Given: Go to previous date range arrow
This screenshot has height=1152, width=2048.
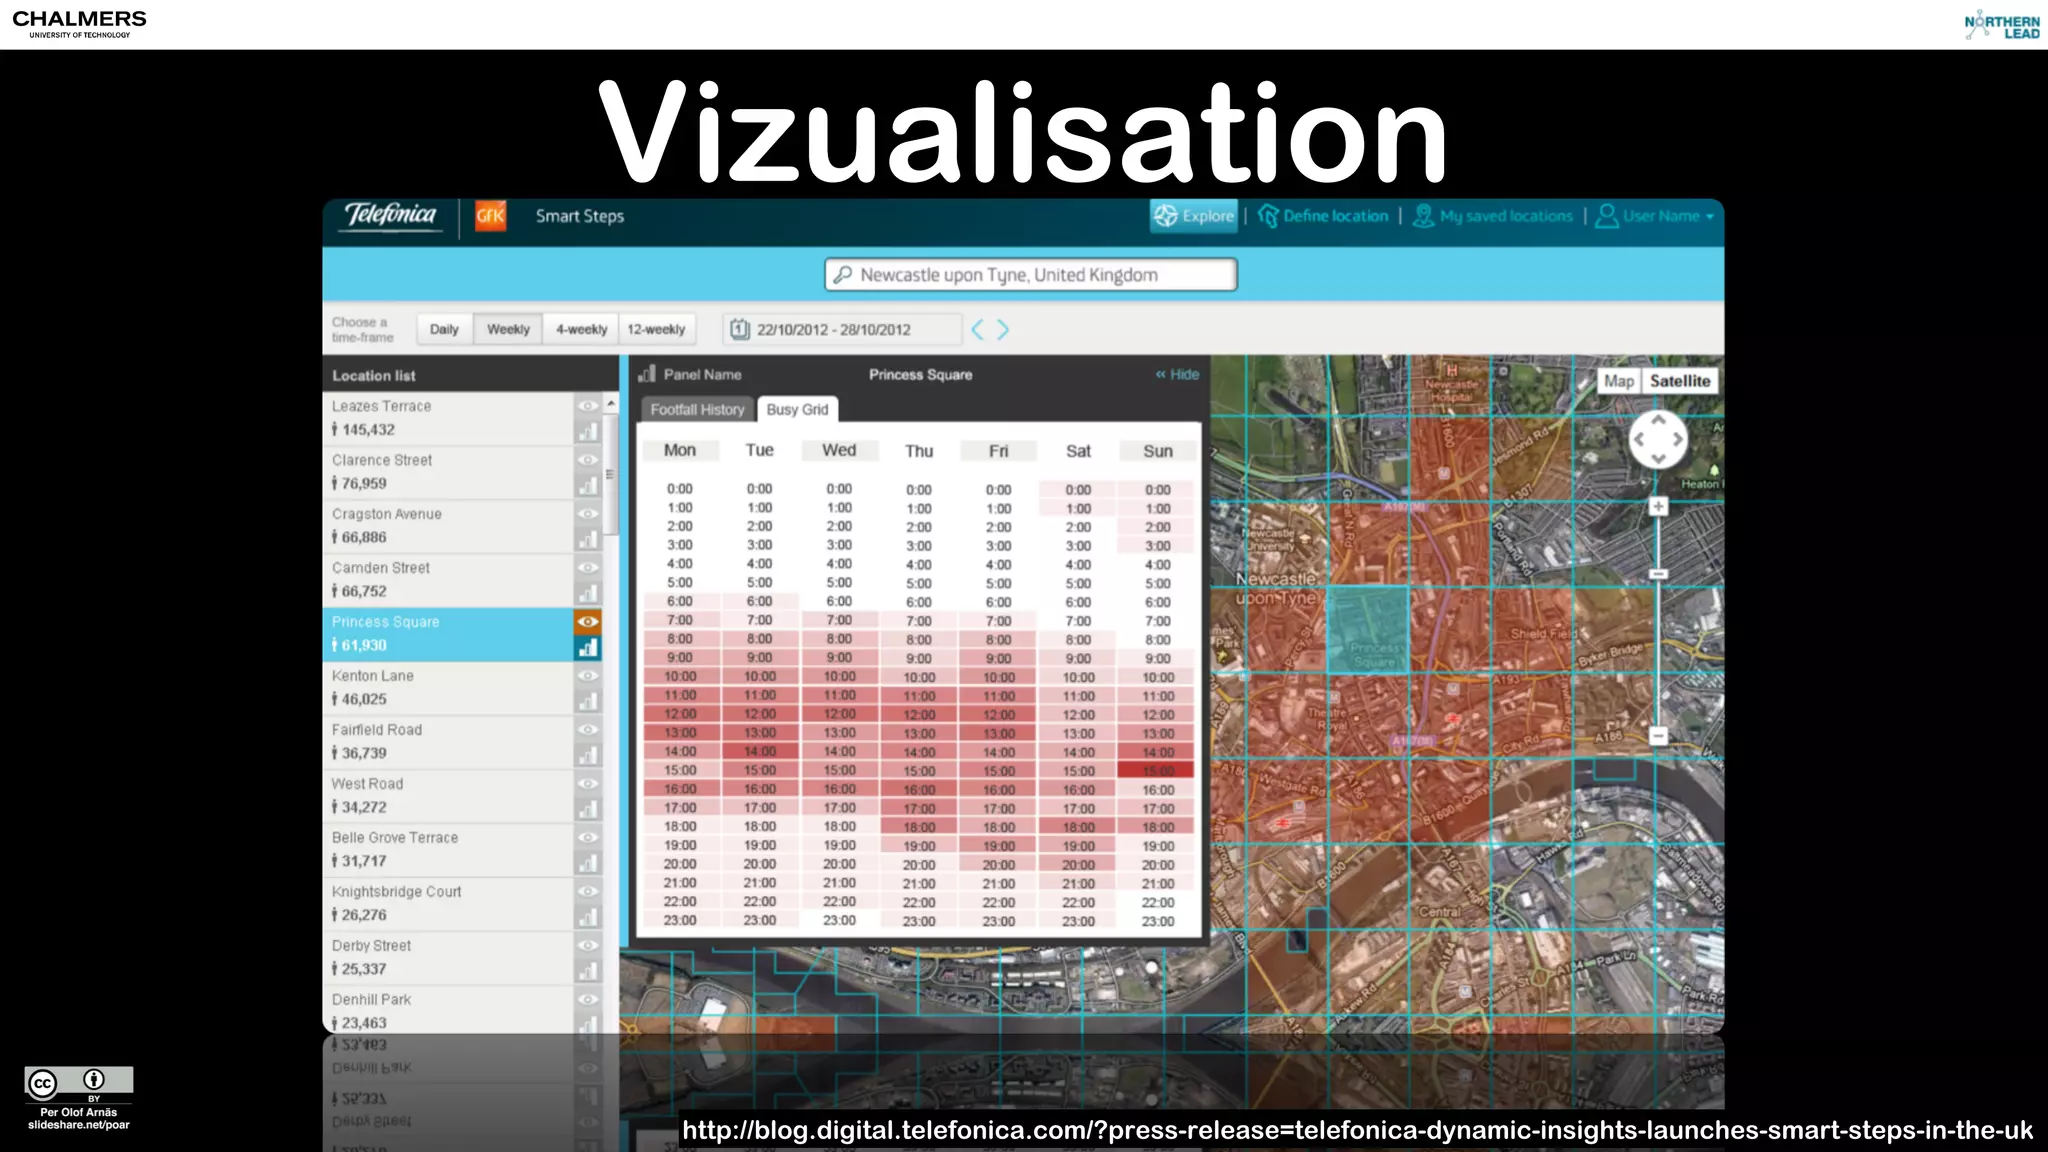Looking at the screenshot, I should tap(977, 329).
